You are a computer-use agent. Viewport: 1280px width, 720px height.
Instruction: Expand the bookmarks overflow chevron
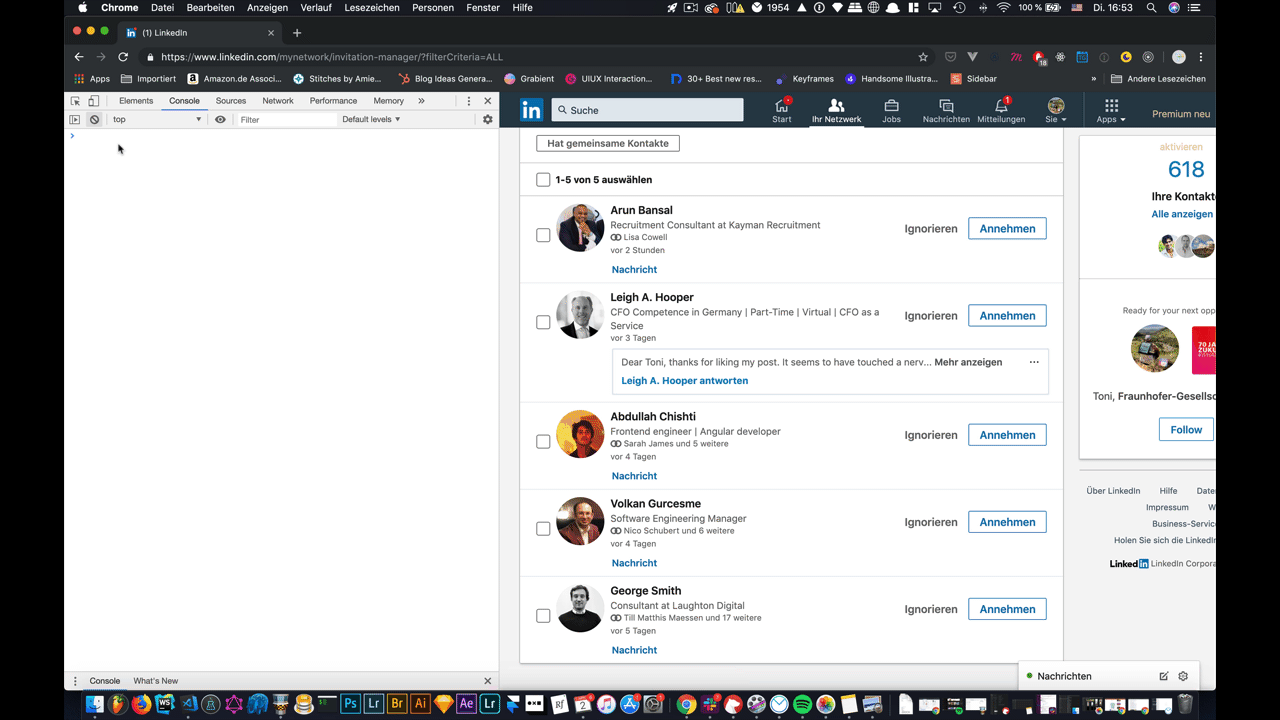[x=1093, y=79]
